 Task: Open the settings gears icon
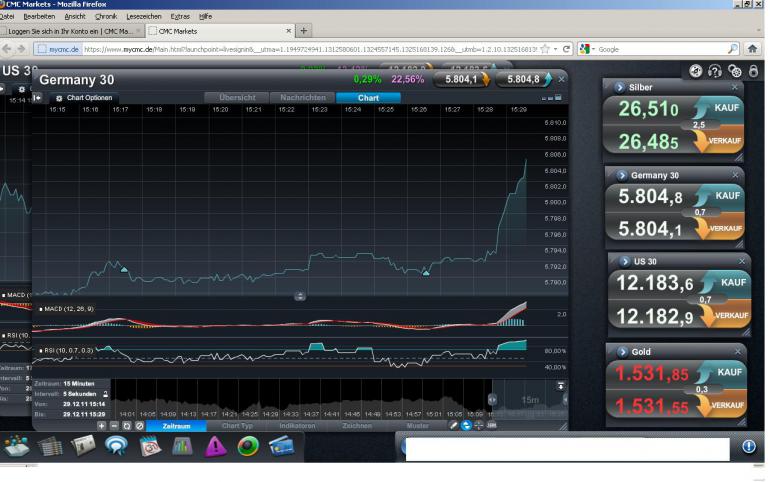point(735,71)
